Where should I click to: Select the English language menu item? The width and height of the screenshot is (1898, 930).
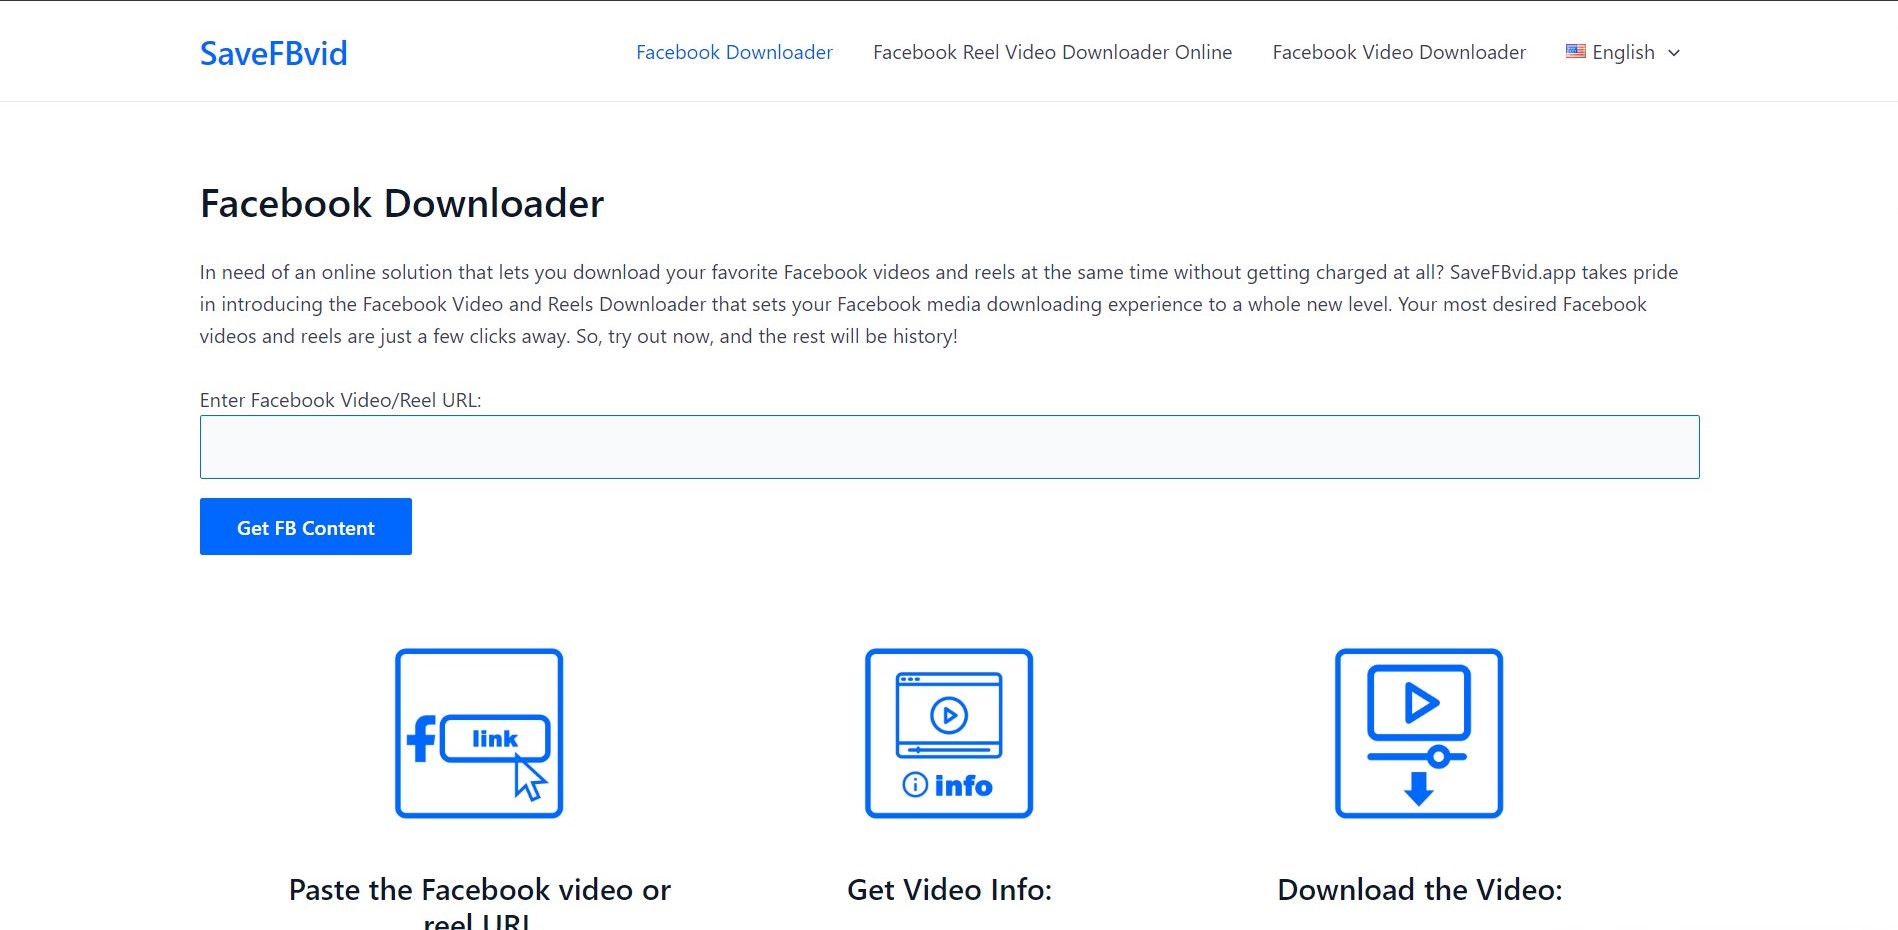pyautogui.click(x=1623, y=52)
